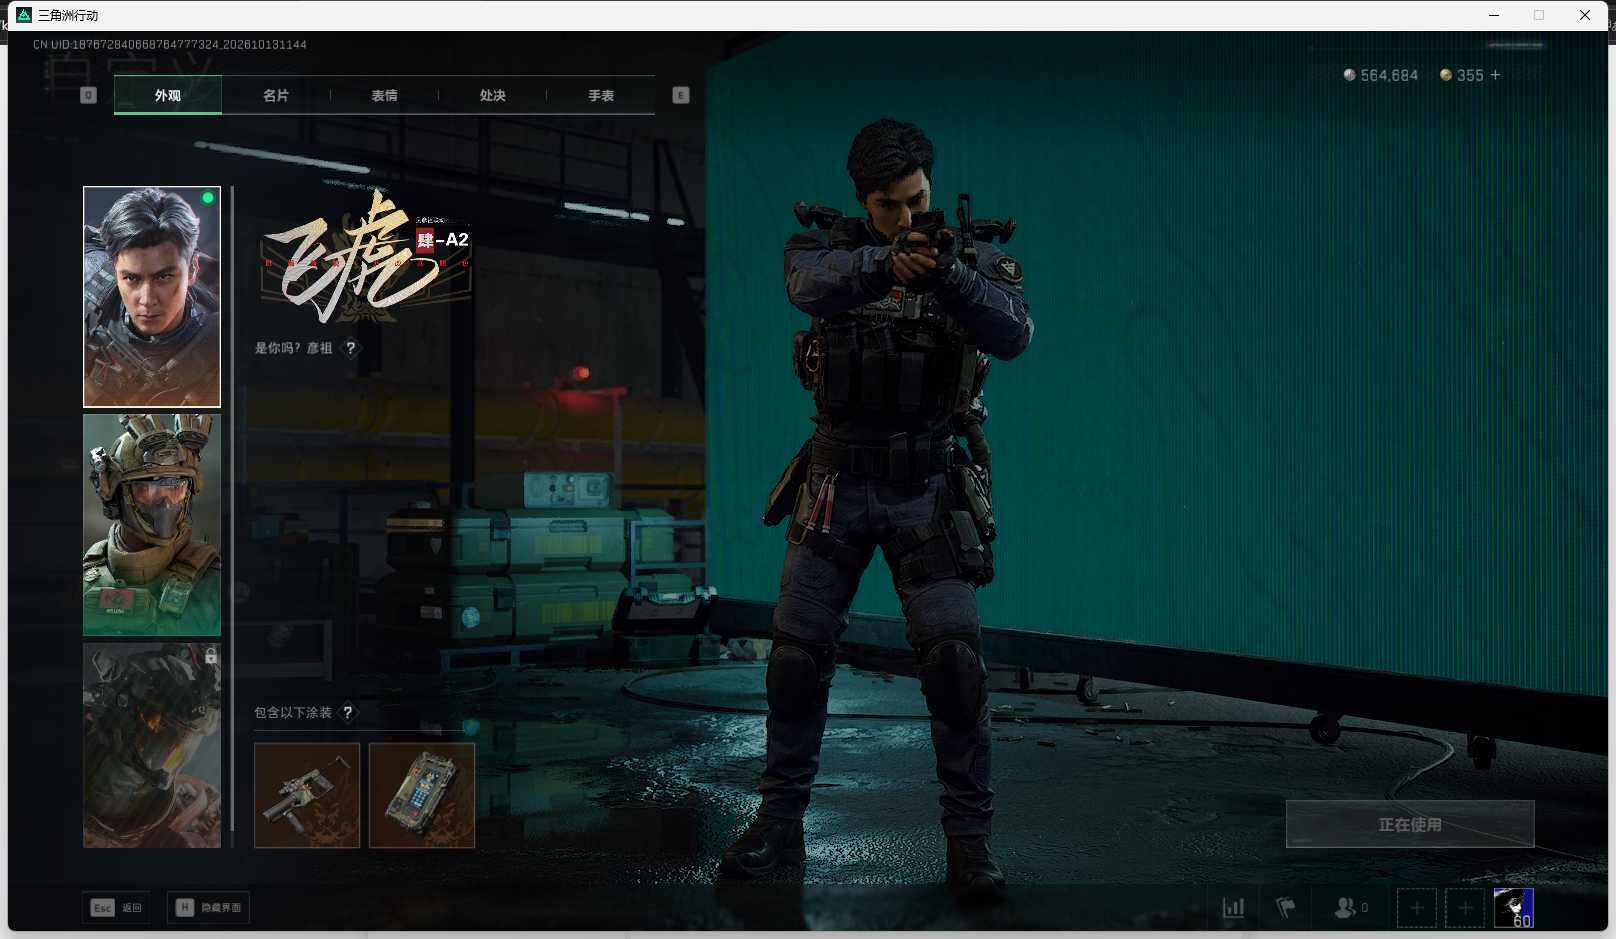Add premium currency with plus icon
The width and height of the screenshot is (1616, 939).
(1495, 75)
